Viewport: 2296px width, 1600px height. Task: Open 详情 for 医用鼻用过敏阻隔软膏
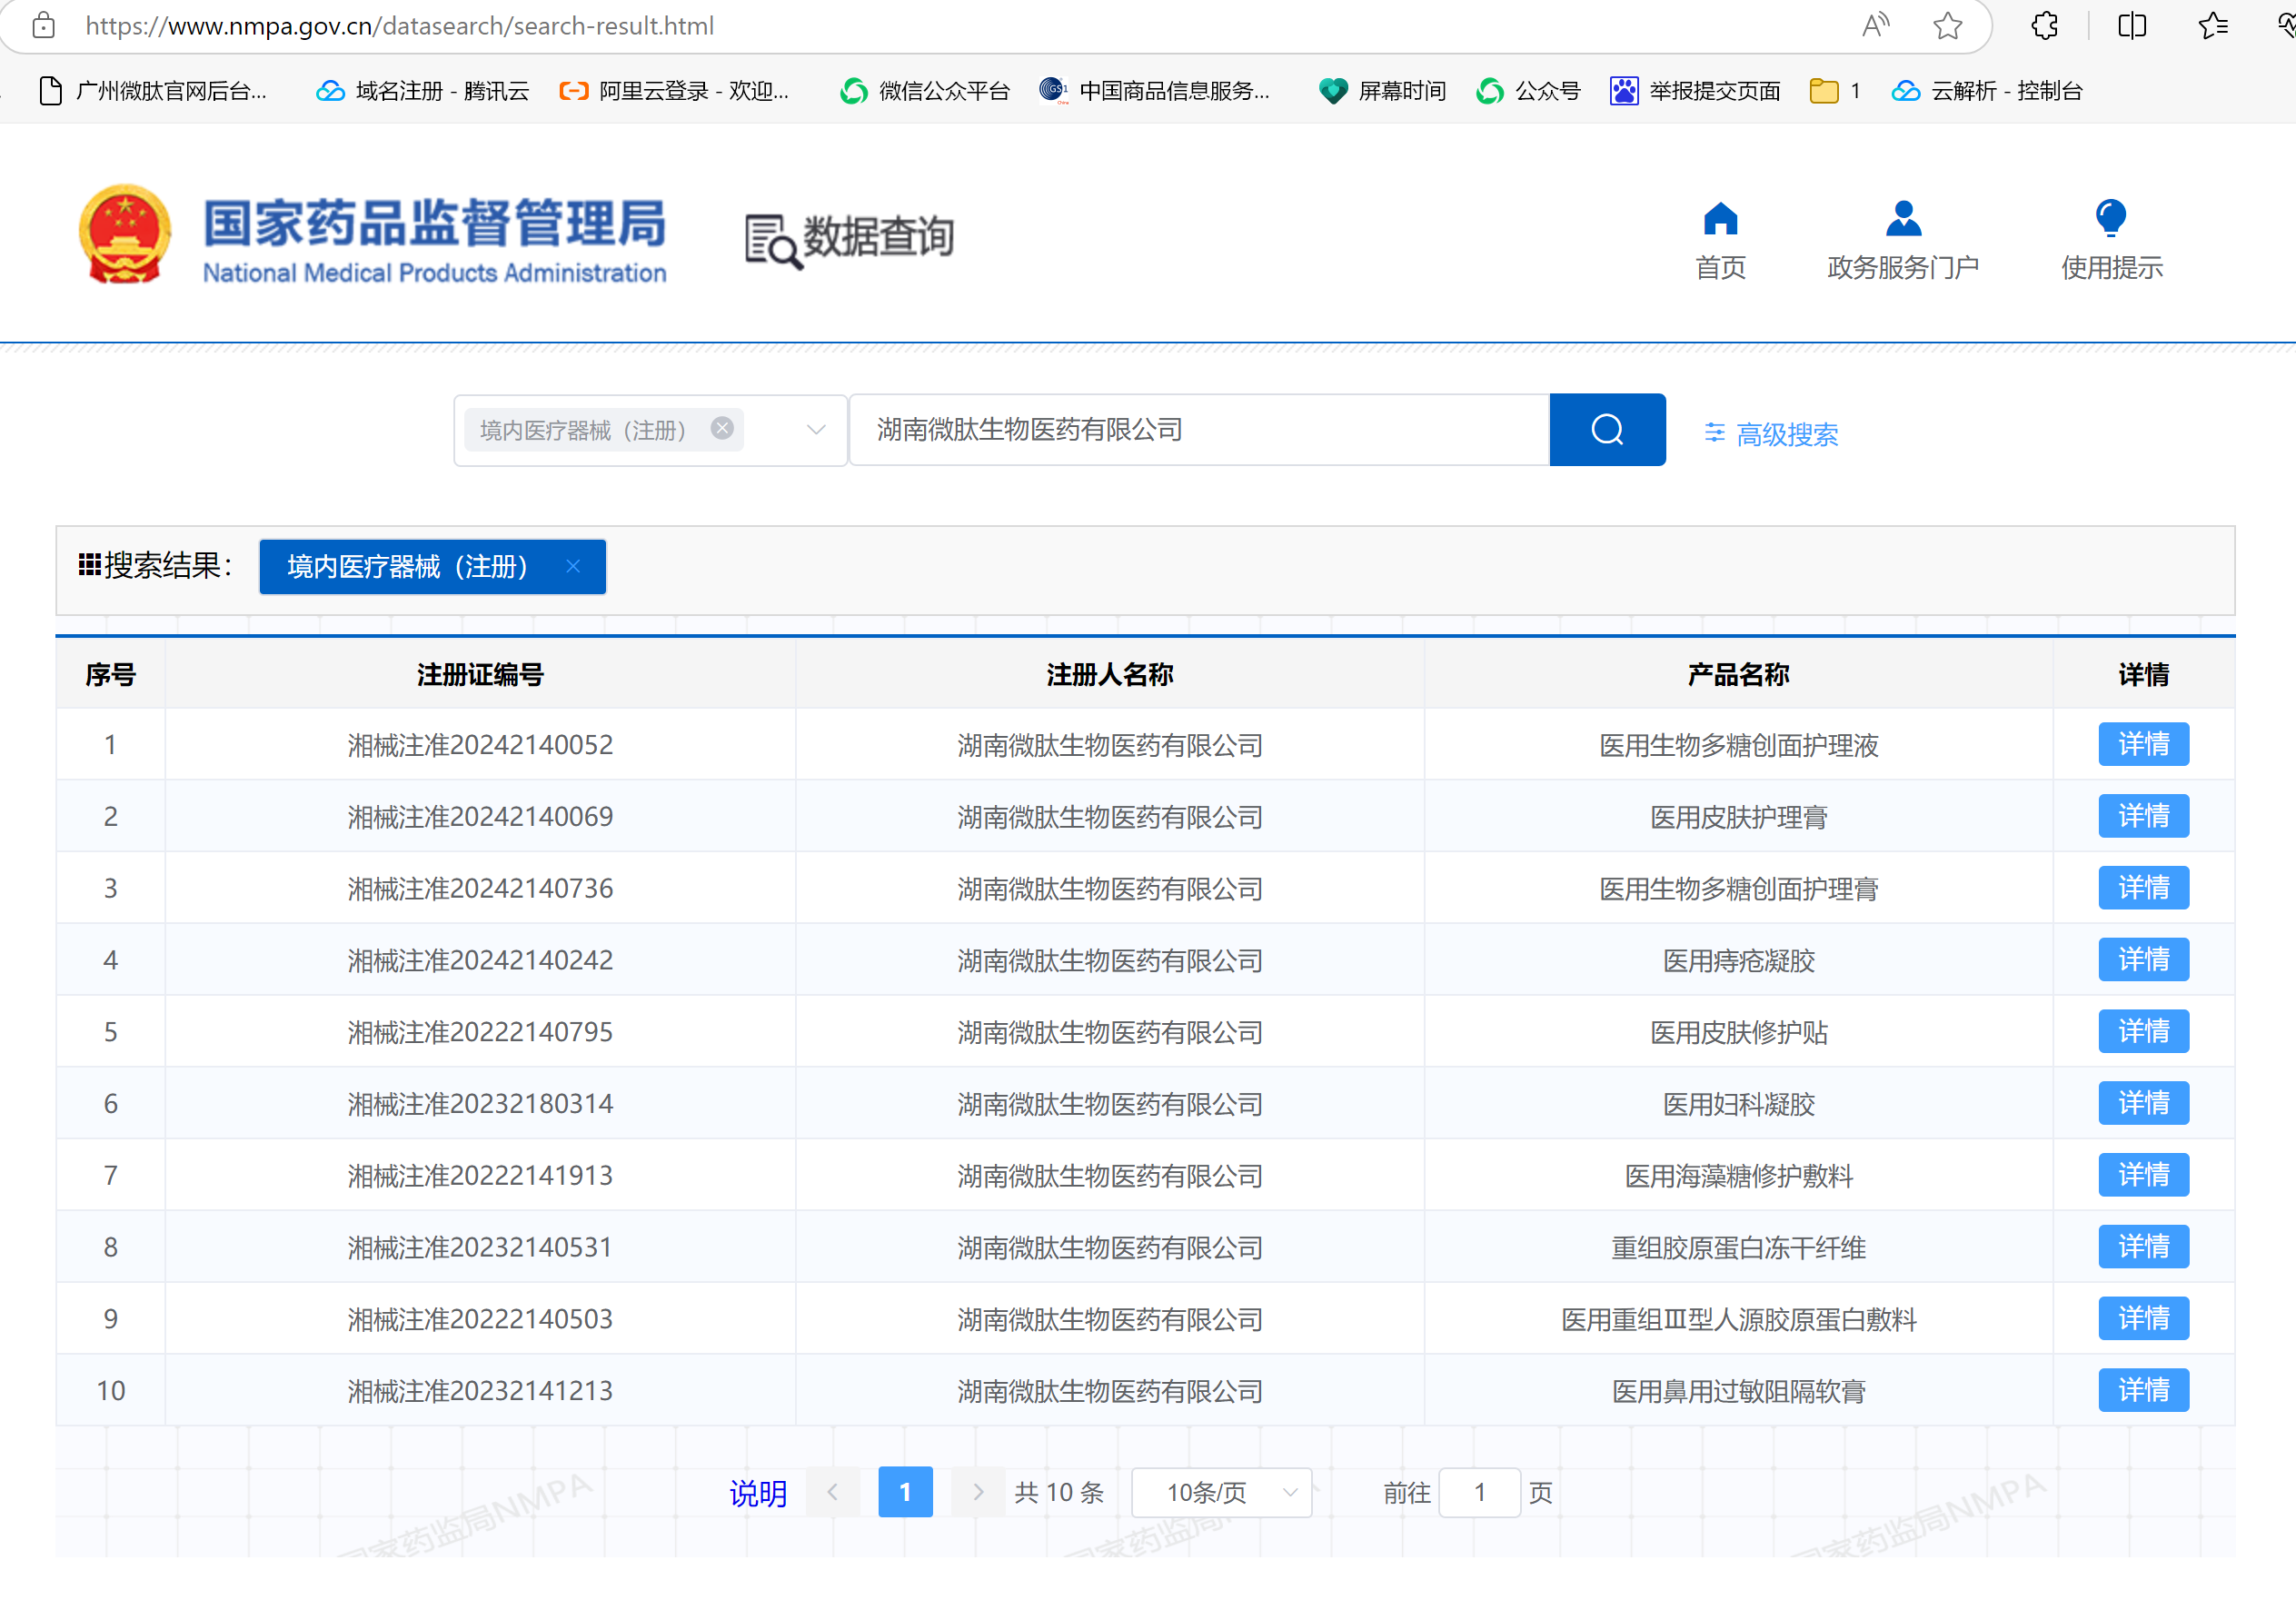pyautogui.click(x=2143, y=1391)
